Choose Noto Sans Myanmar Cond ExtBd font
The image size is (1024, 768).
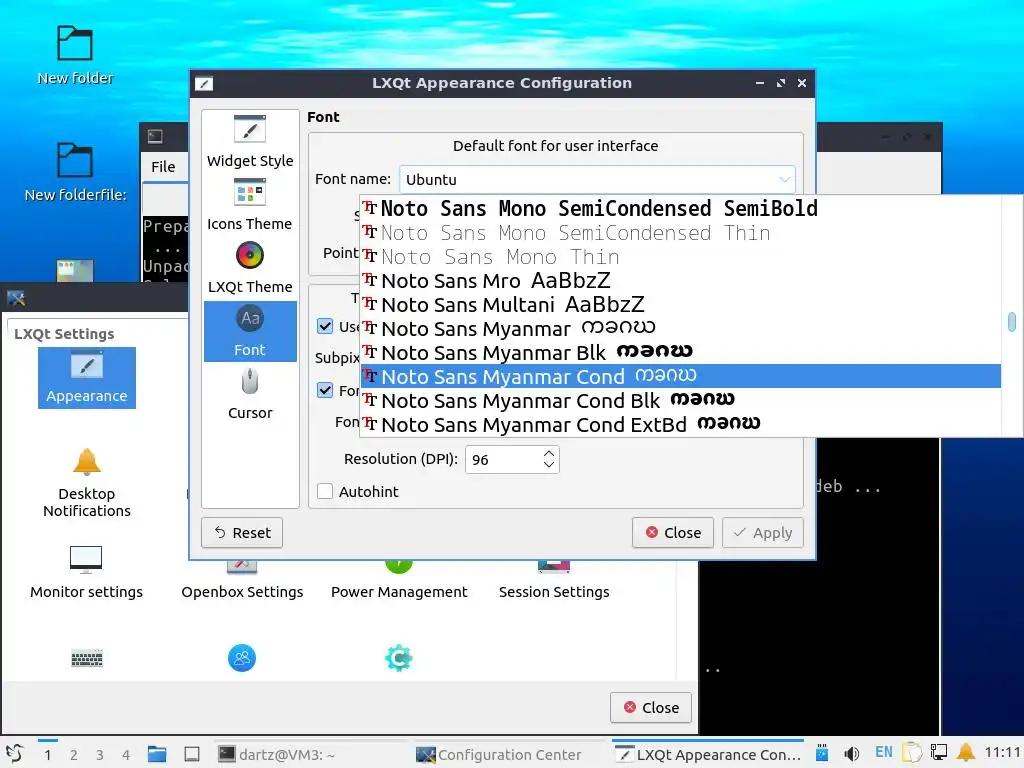[x=680, y=424]
